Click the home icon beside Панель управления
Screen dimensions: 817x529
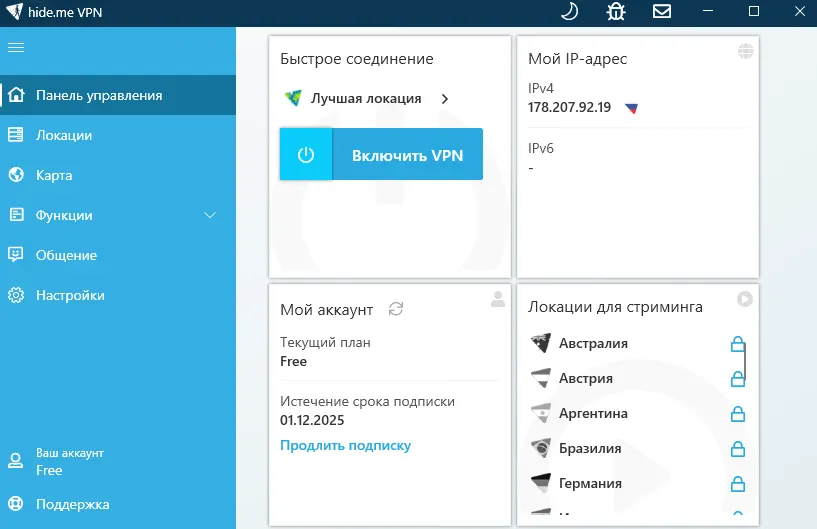(x=16, y=95)
